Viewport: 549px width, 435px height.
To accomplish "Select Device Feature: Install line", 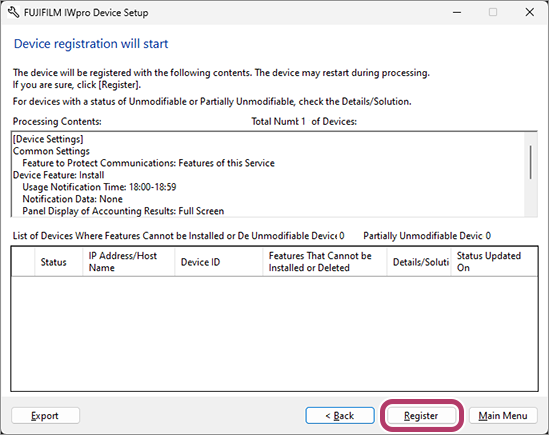I will pyautogui.click(x=58, y=175).
